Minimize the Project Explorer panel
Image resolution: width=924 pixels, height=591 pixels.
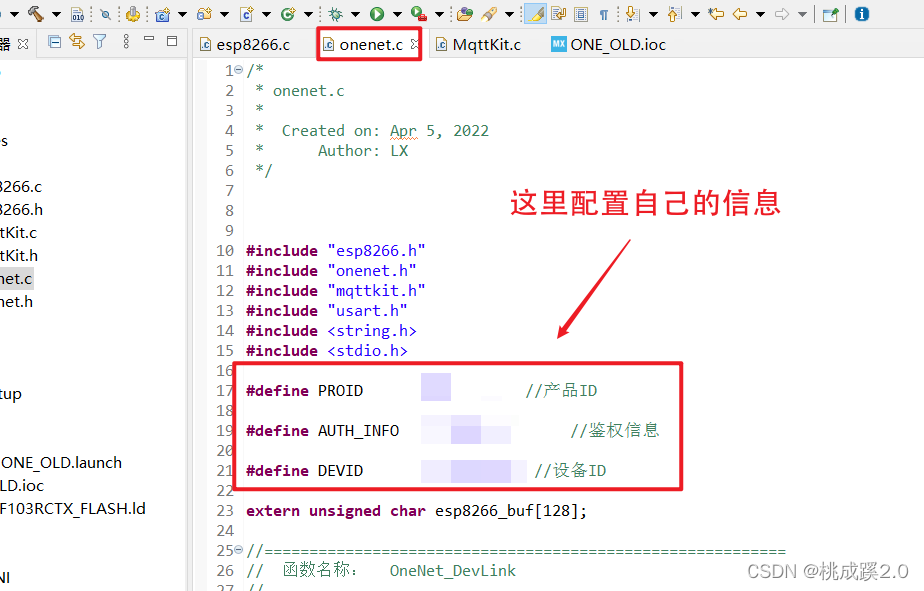point(149,39)
